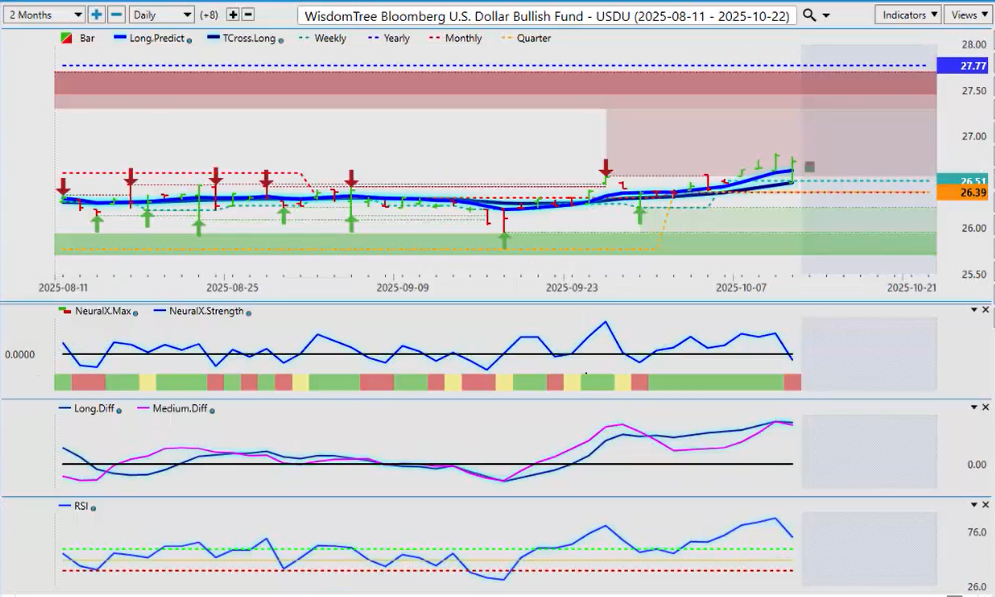
Task: Click the Bar legend color swatch
Action: click(x=67, y=38)
